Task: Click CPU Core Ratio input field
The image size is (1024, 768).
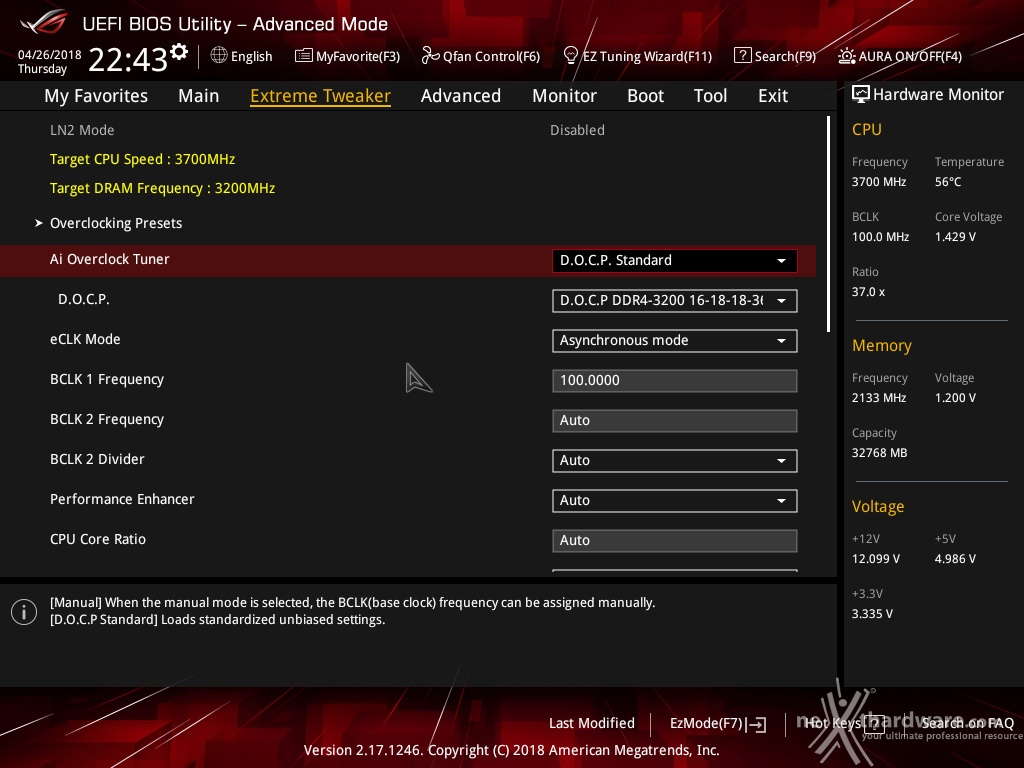Action: tap(674, 540)
